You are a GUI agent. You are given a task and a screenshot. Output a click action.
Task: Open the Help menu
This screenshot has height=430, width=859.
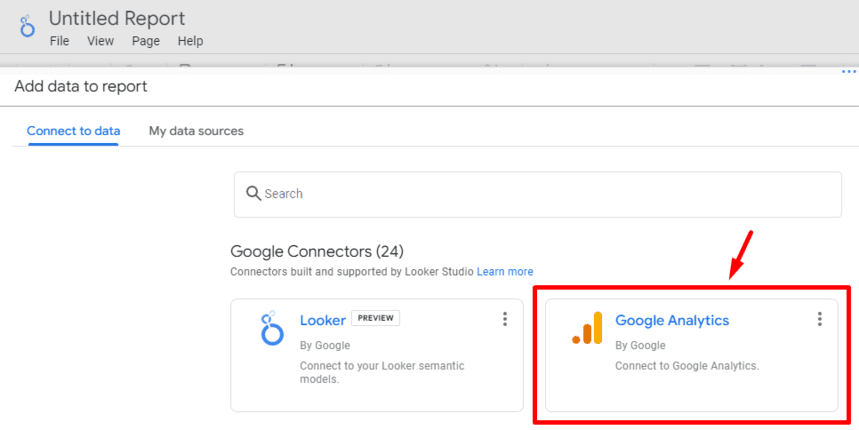point(190,41)
